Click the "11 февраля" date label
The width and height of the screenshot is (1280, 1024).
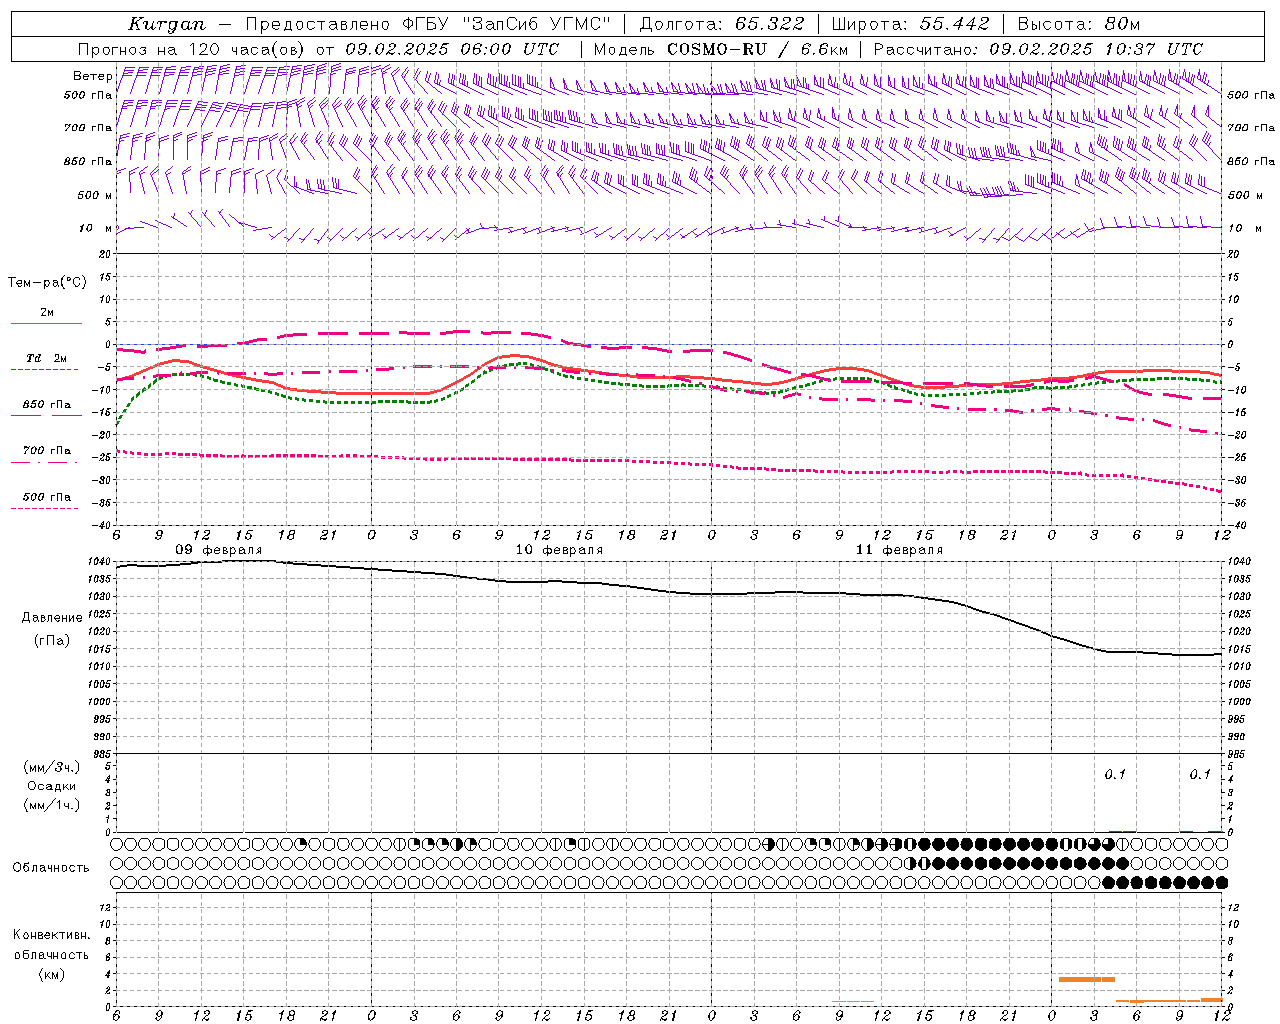coord(899,550)
